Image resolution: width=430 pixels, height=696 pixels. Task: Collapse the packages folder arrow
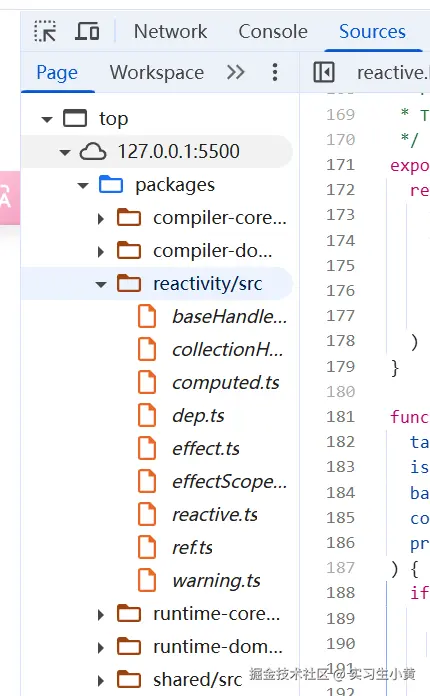click(83, 186)
